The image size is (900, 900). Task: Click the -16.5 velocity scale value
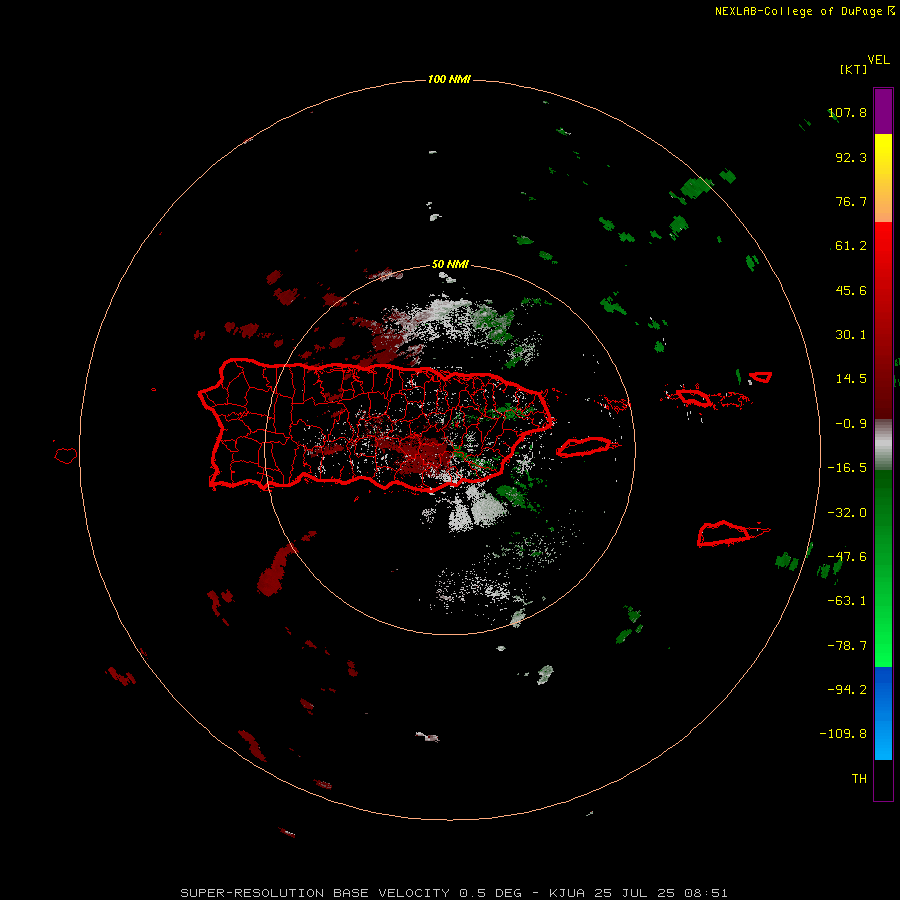[847, 468]
